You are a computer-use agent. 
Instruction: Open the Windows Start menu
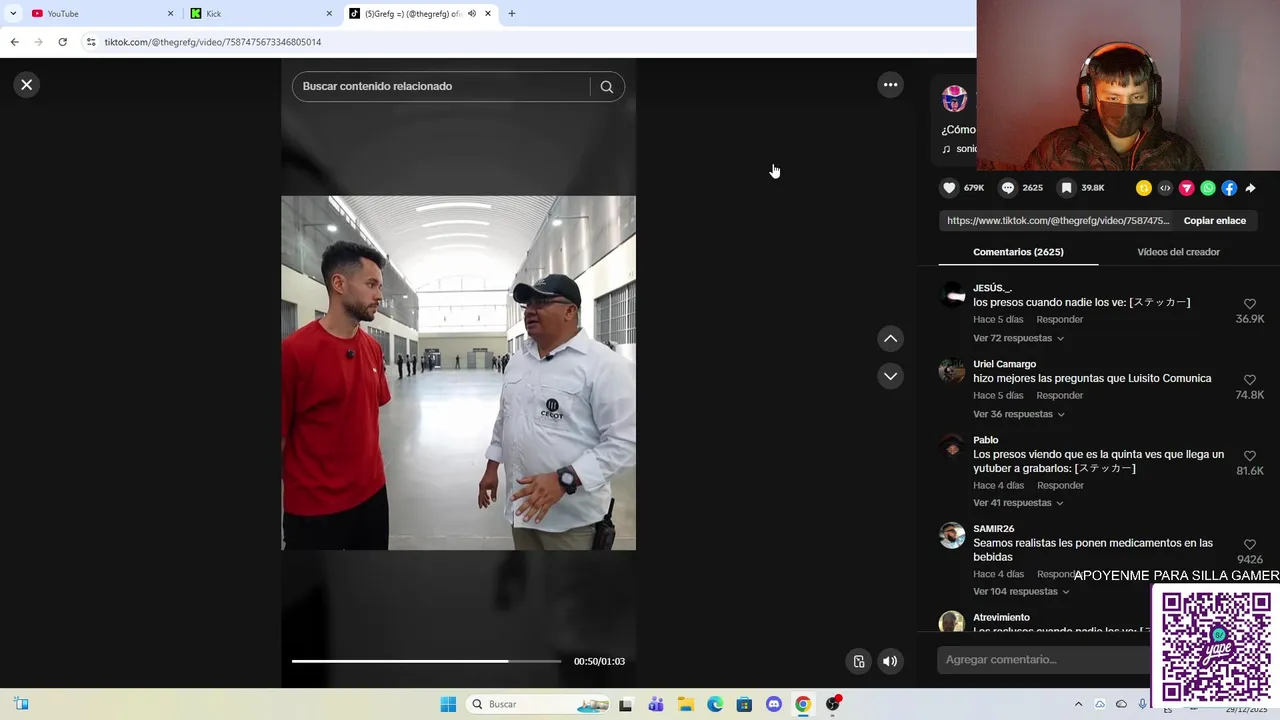[448, 704]
